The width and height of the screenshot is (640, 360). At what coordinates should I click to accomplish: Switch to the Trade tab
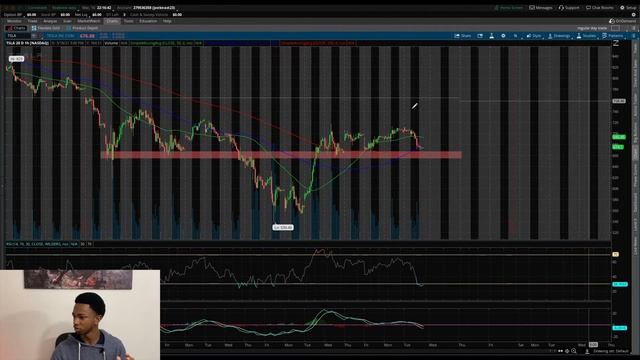coord(32,21)
